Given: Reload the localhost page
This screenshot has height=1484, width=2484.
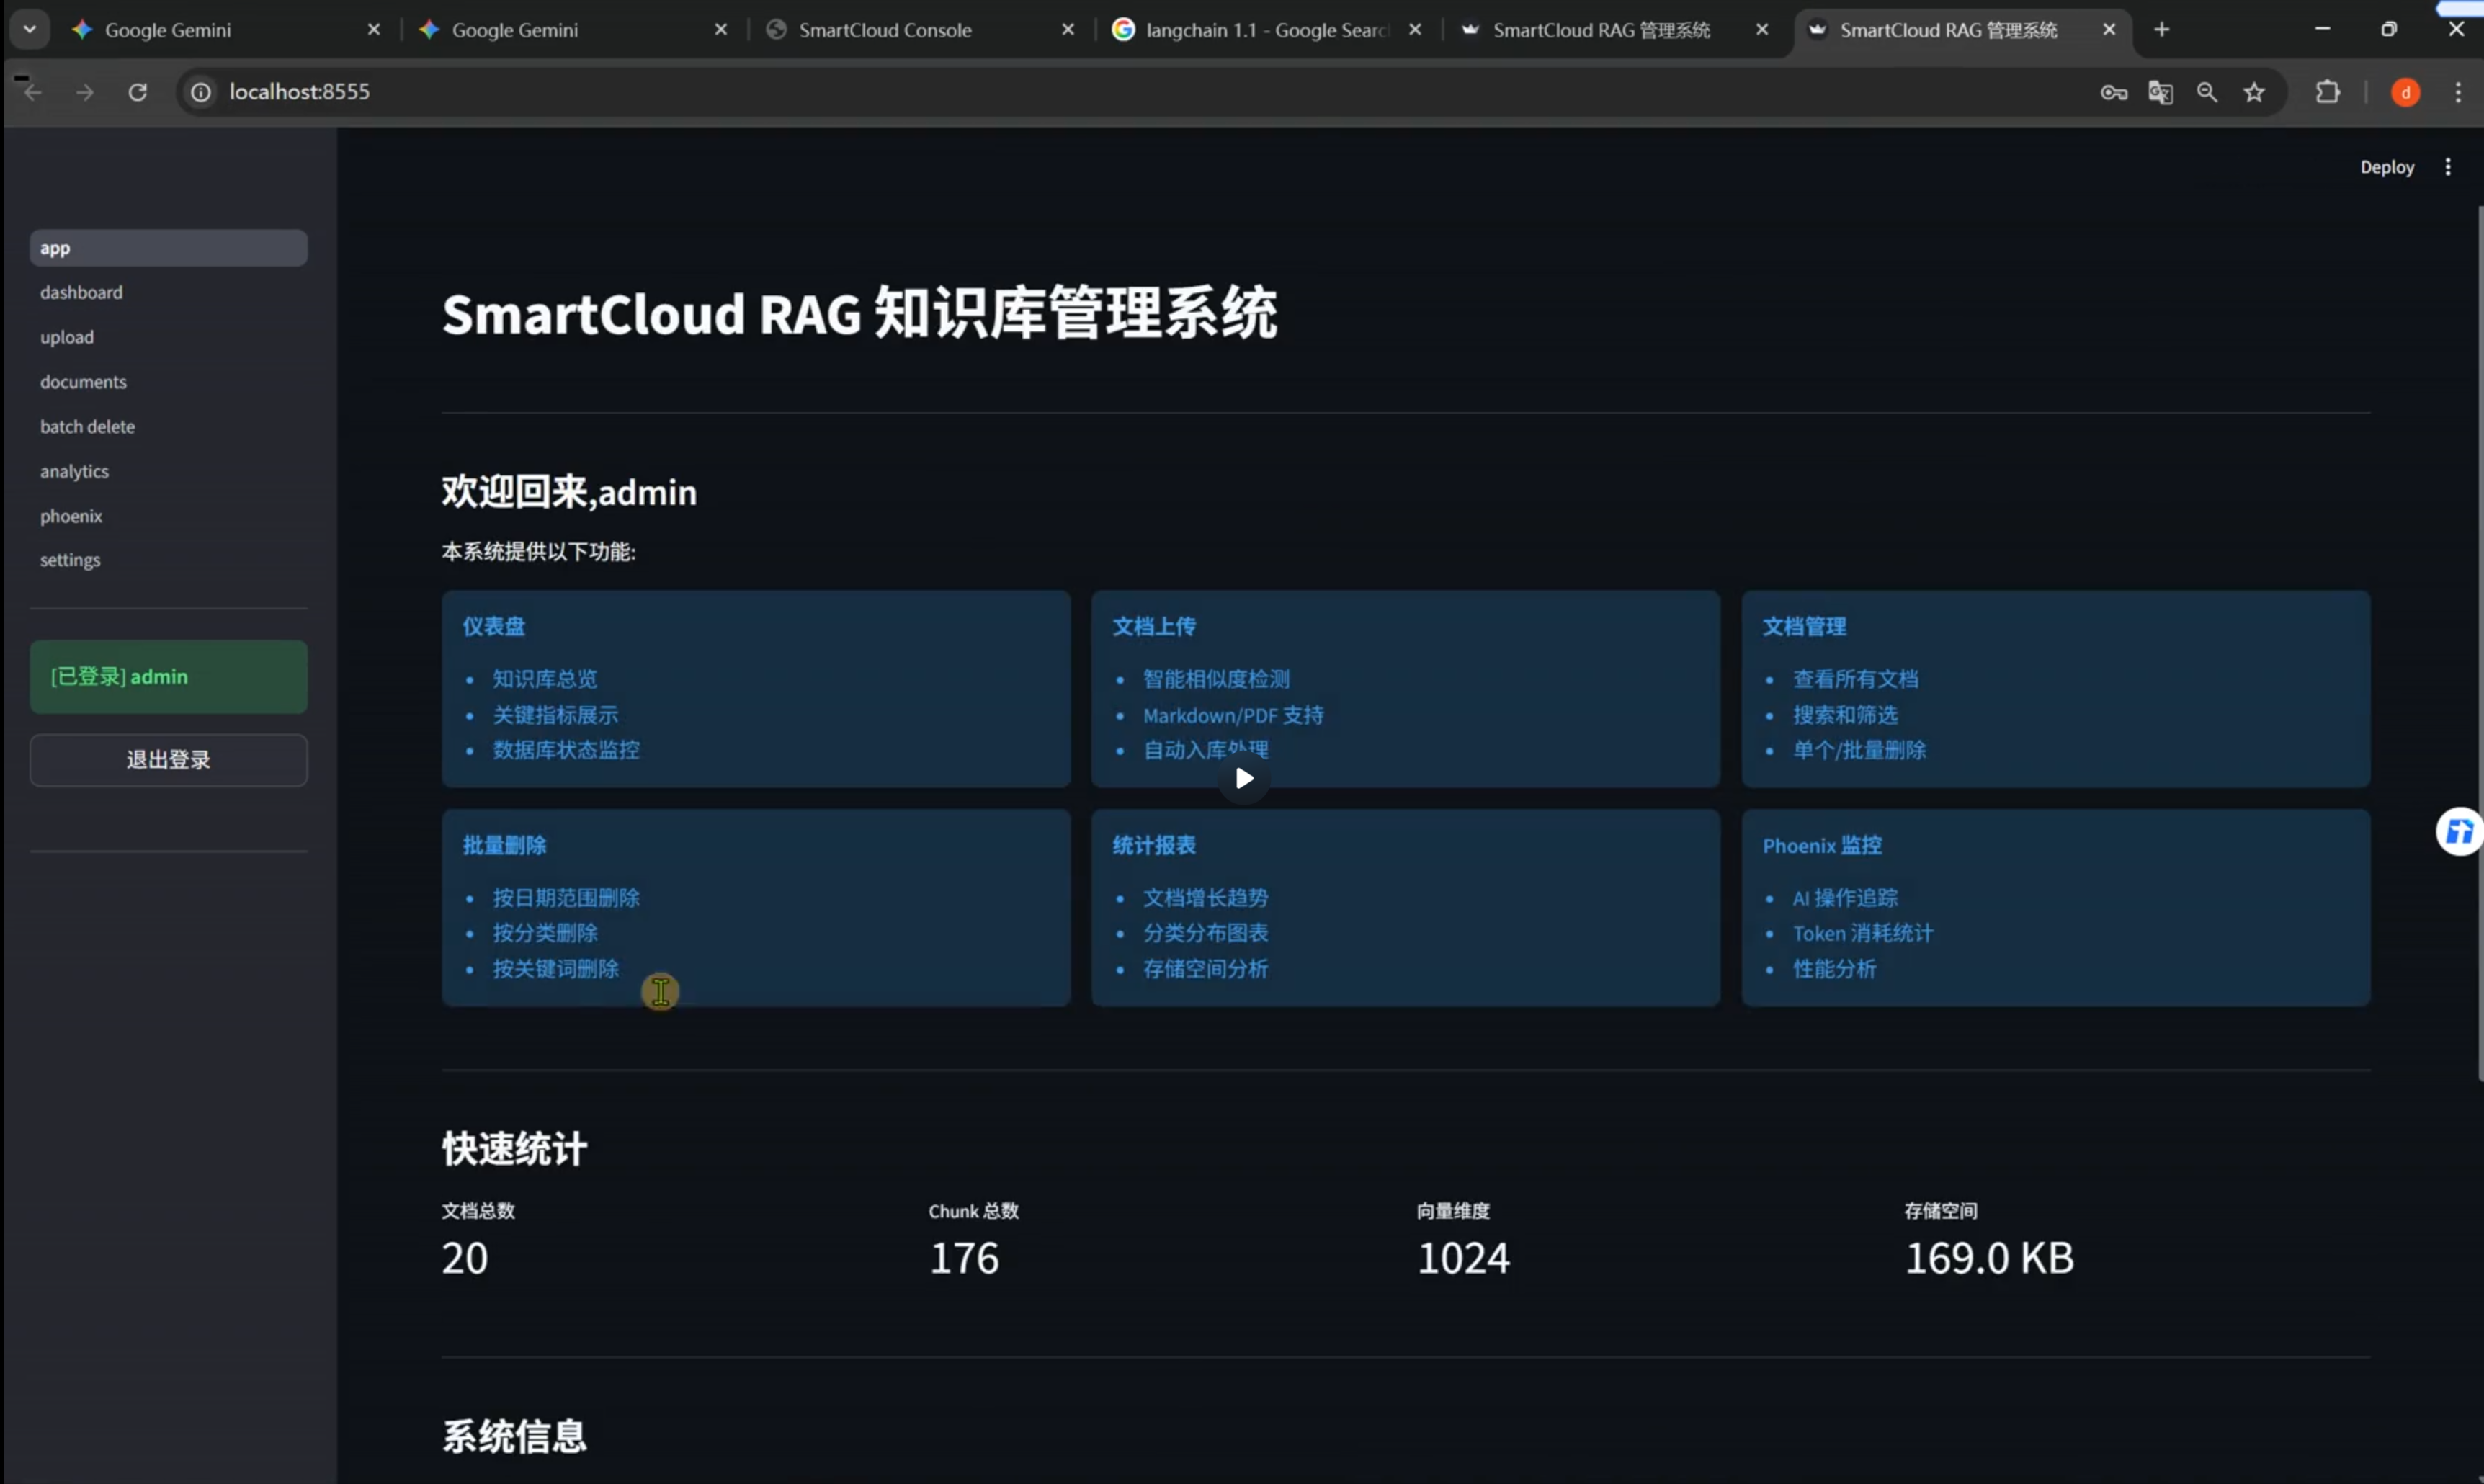Looking at the screenshot, I should click(x=138, y=92).
